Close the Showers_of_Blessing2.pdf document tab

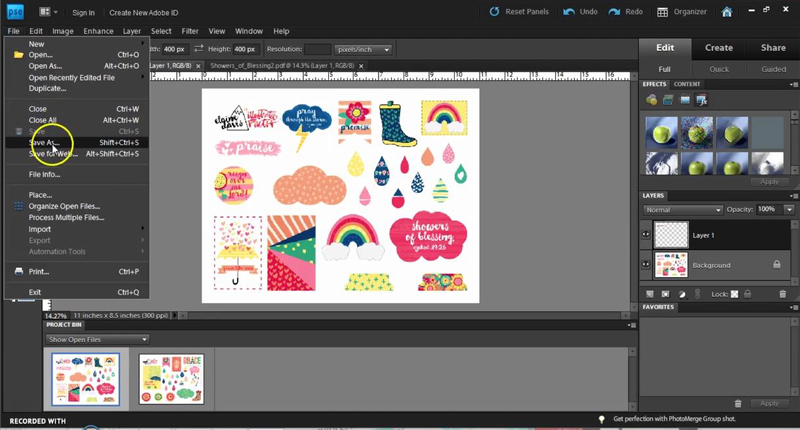pyautogui.click(x=361, y=66)
